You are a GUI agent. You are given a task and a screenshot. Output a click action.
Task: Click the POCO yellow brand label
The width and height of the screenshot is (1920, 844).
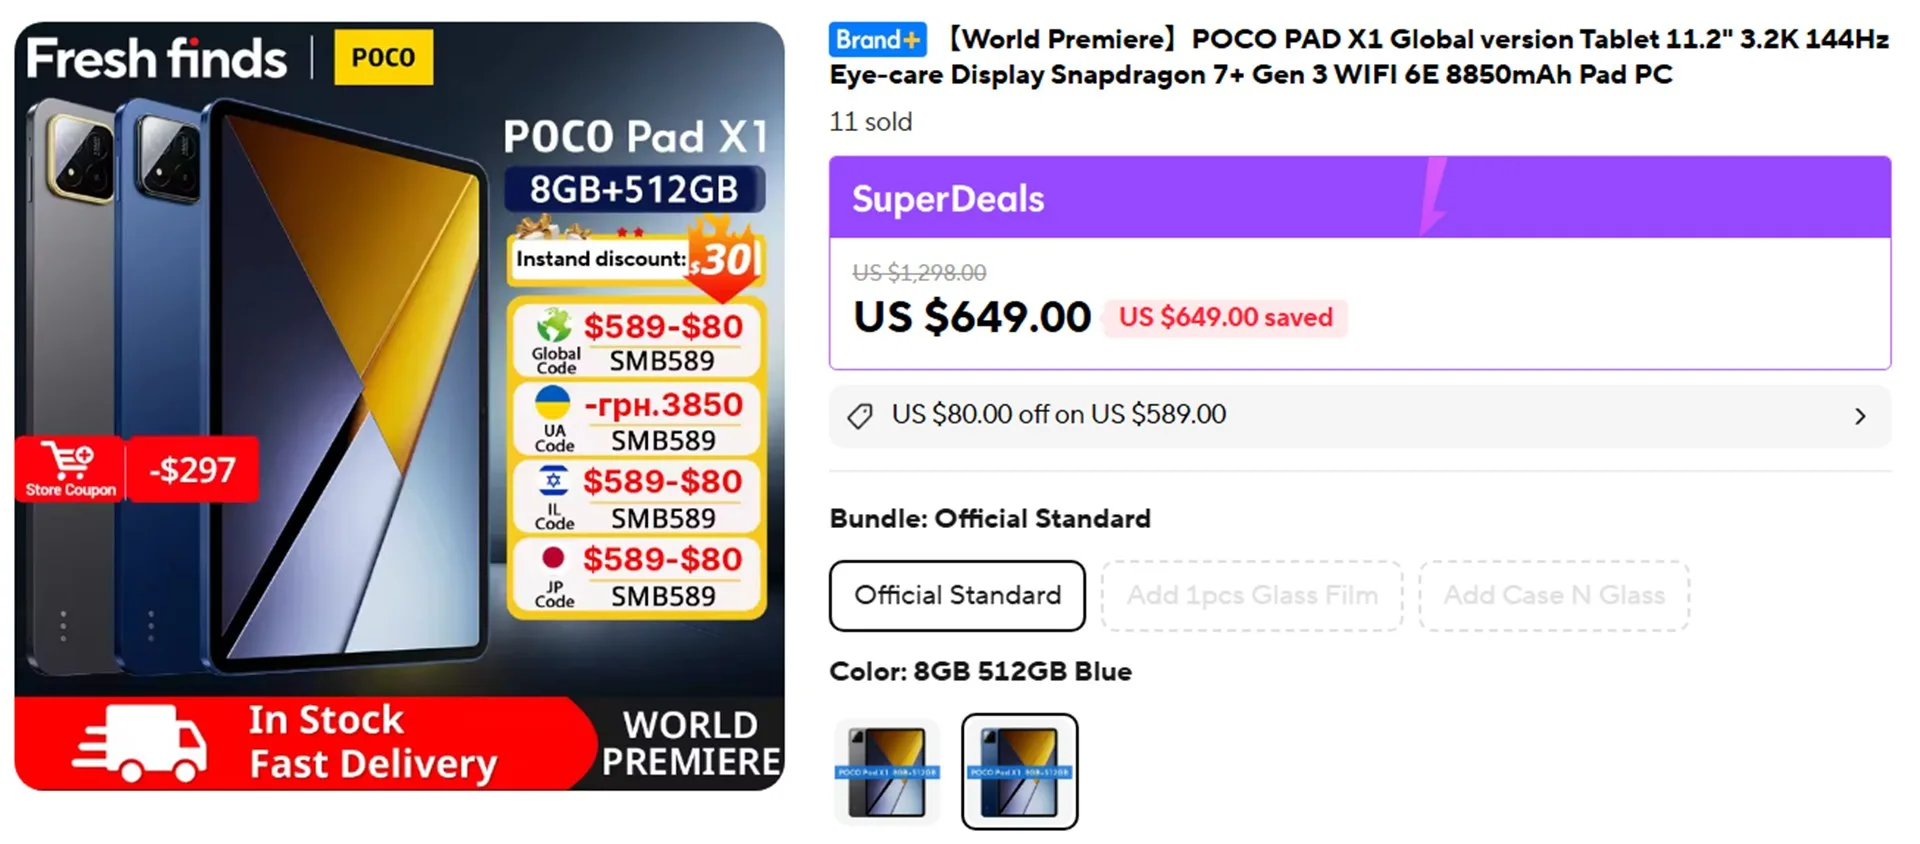click(x=383, y=58)
